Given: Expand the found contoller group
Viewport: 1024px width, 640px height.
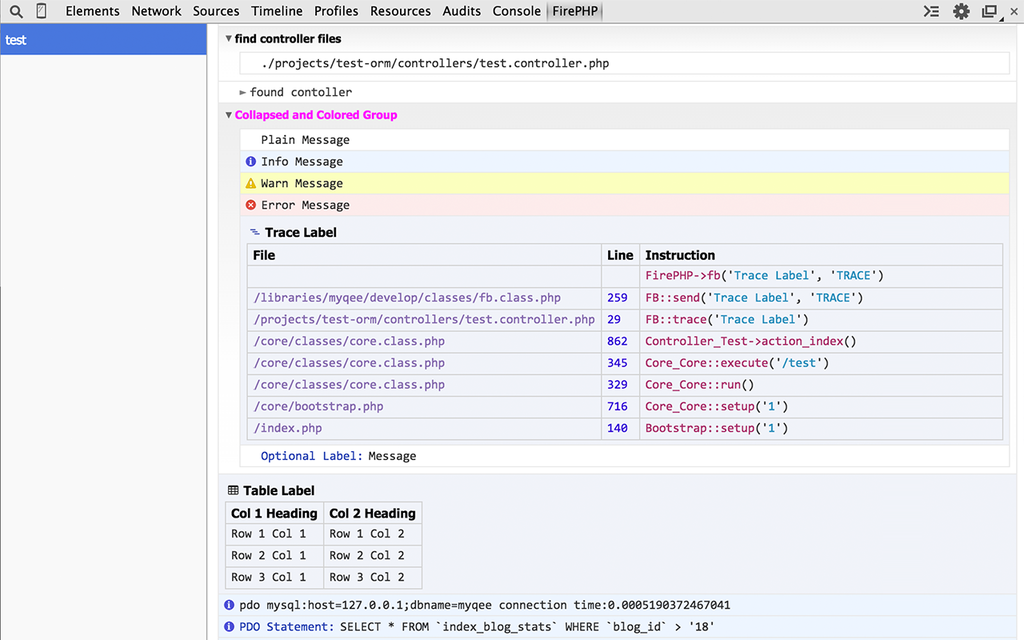Looking at the screenshot, I should 243,91.
